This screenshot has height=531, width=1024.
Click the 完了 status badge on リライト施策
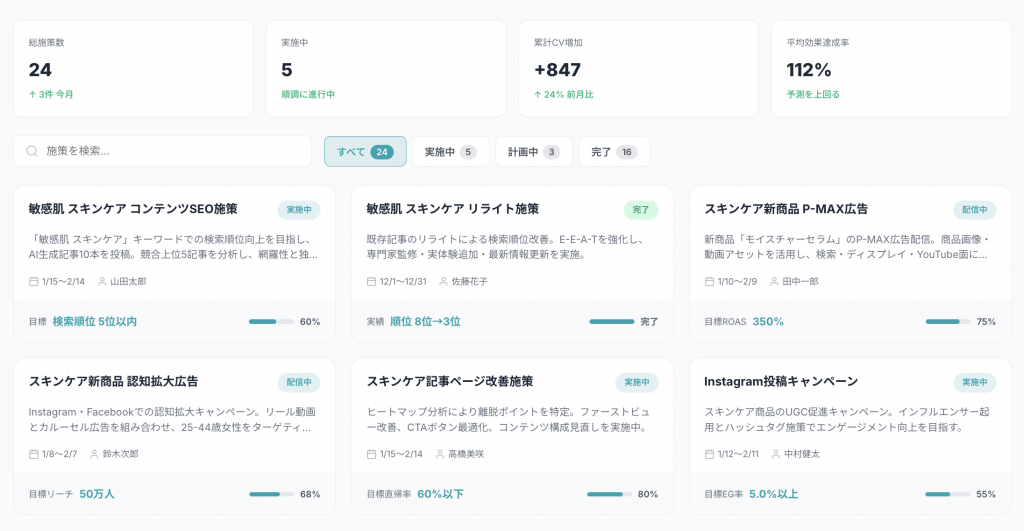pyautogui.click(x=641, y=210)
